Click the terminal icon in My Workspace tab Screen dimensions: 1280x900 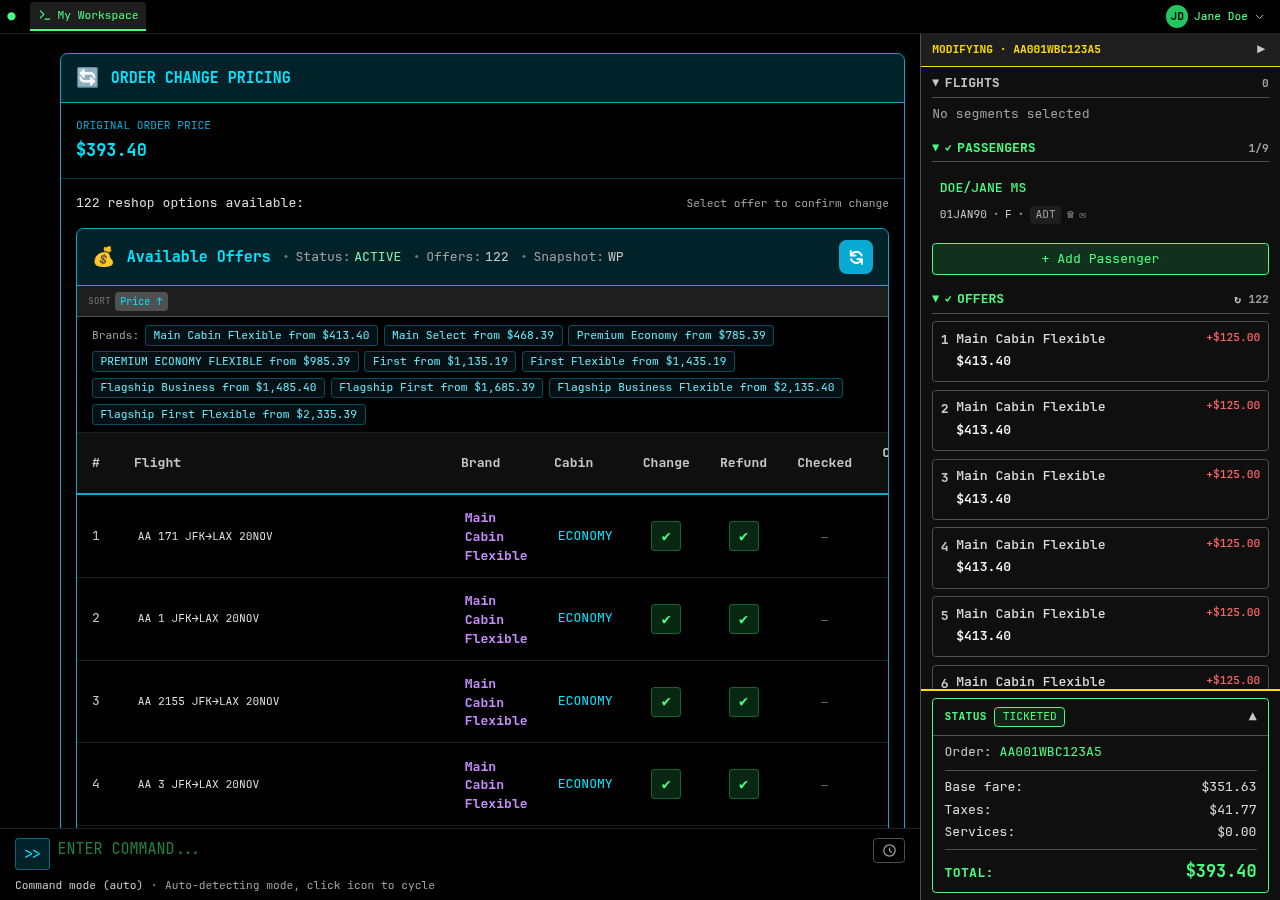tap(45, 15)
